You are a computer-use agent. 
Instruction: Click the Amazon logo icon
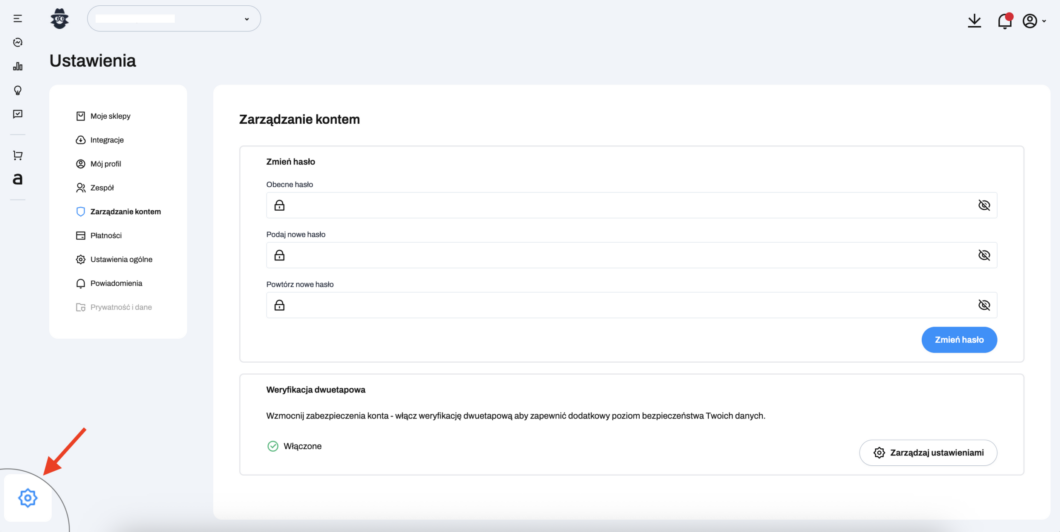point(17,179)
